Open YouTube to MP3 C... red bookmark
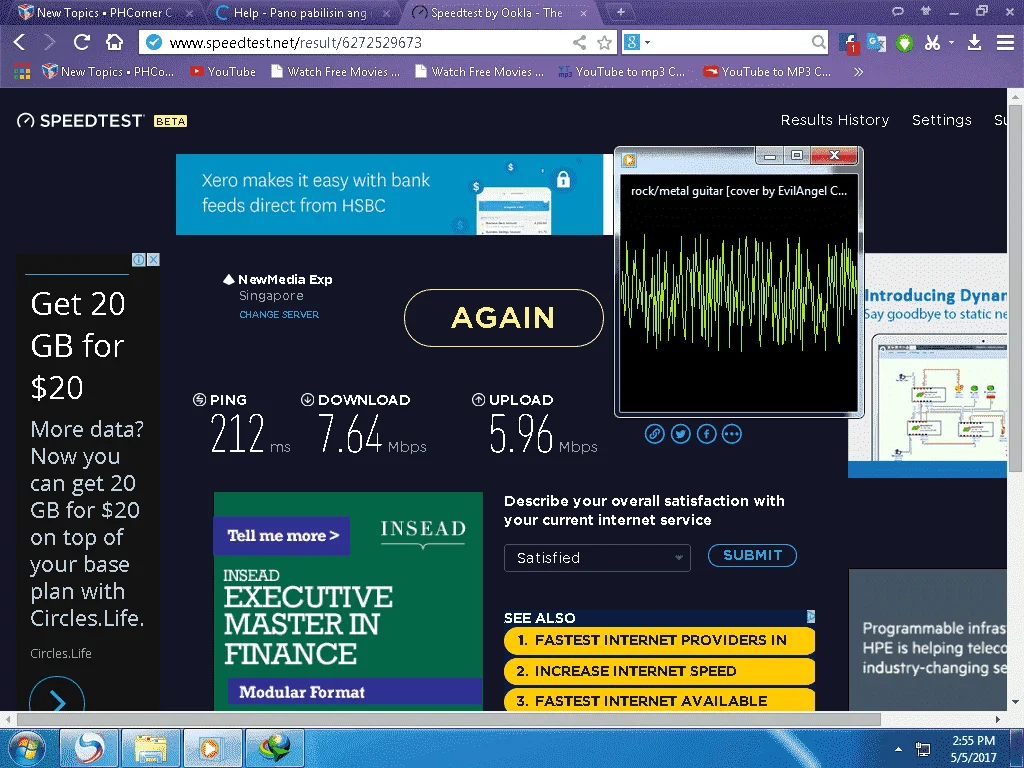Viewport: 1024px width, 768px height. [x=767, y=72]
